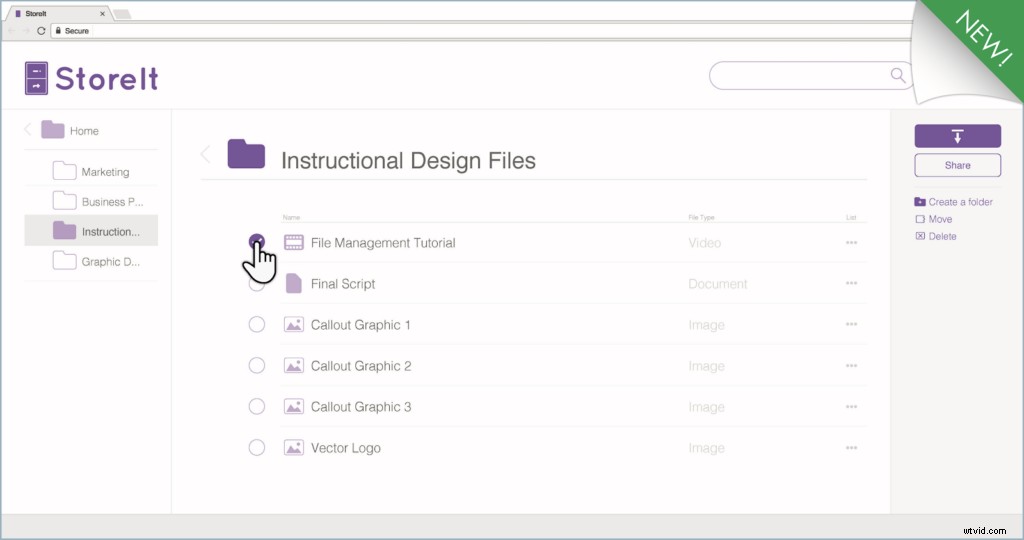
Task: Click the image icon of Callout Graphic 1
Action: click(x=294, y=325)
